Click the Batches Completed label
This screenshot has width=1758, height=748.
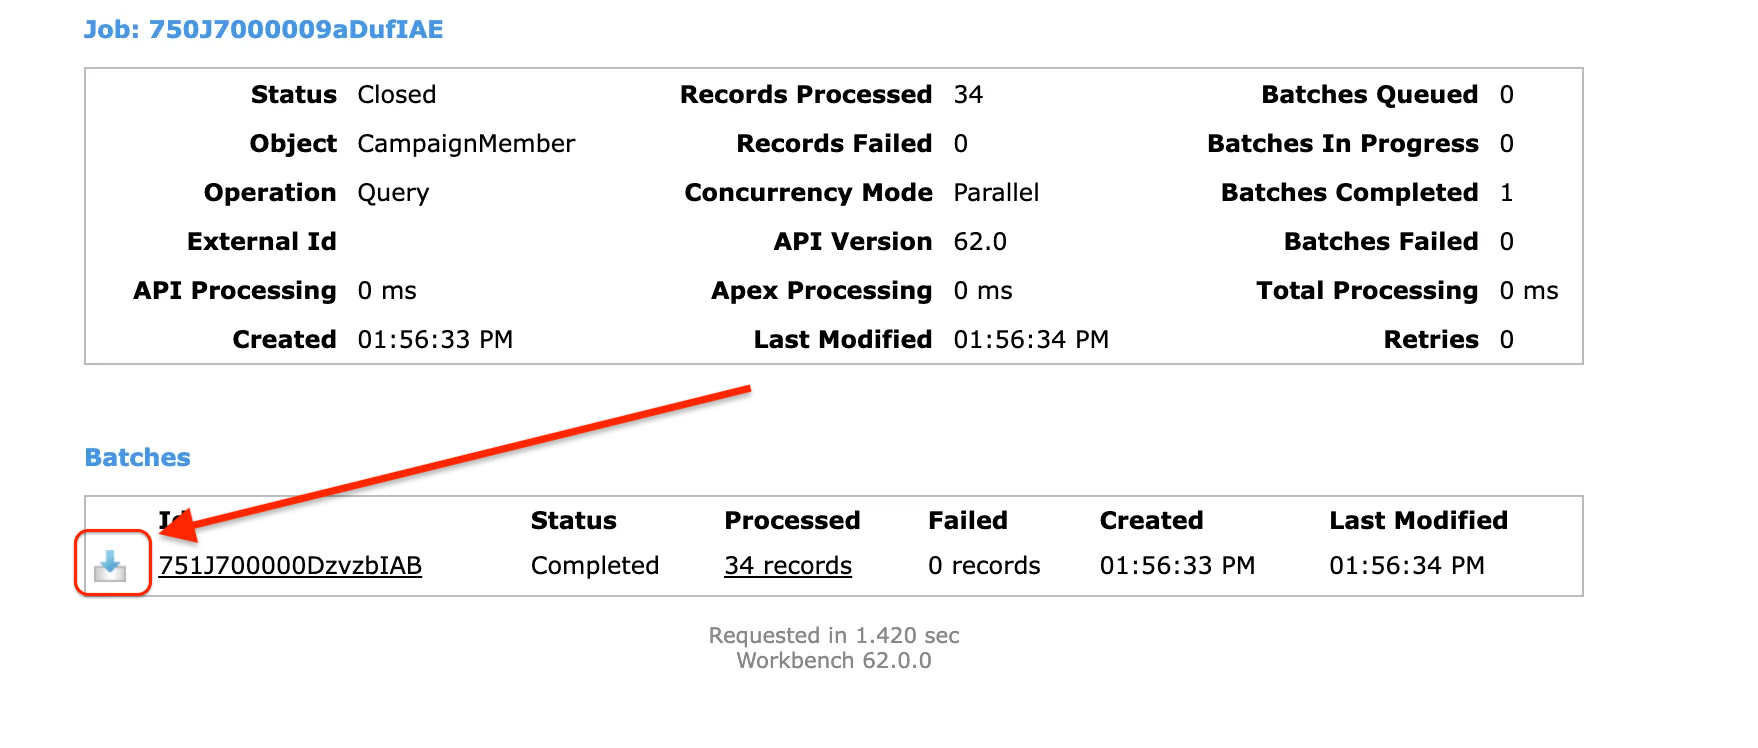(x=1349, y=193)
